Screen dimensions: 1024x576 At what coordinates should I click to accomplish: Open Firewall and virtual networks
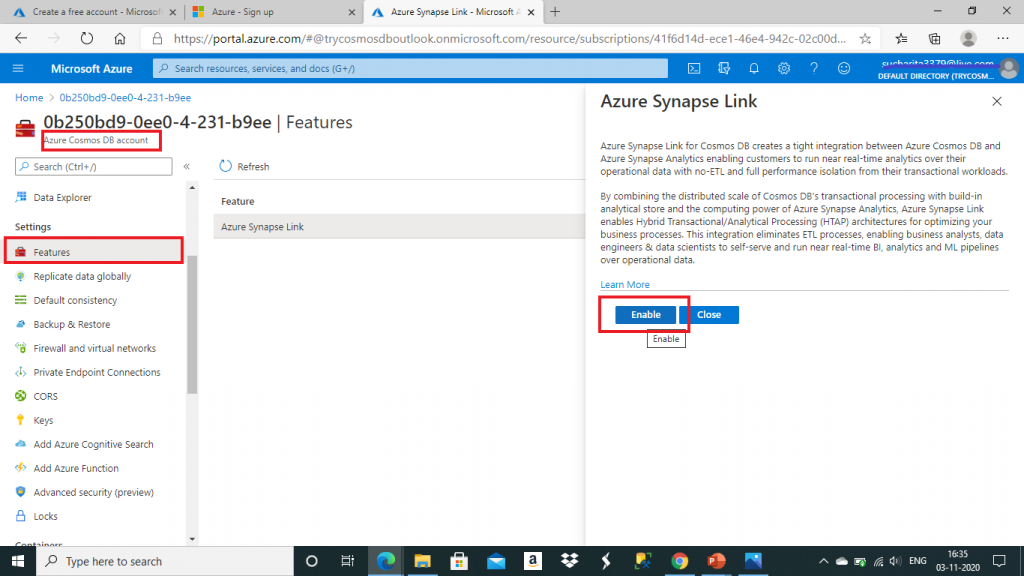(94, 348)
